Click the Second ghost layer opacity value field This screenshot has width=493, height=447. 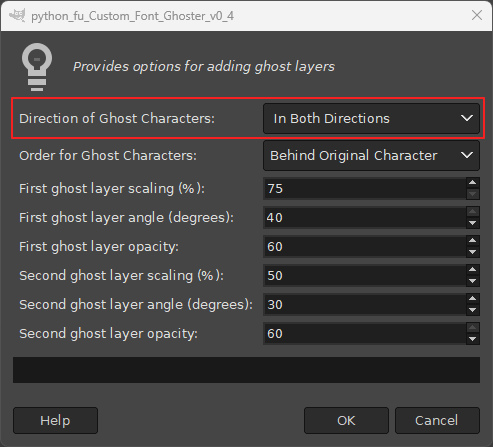[365, 334]
